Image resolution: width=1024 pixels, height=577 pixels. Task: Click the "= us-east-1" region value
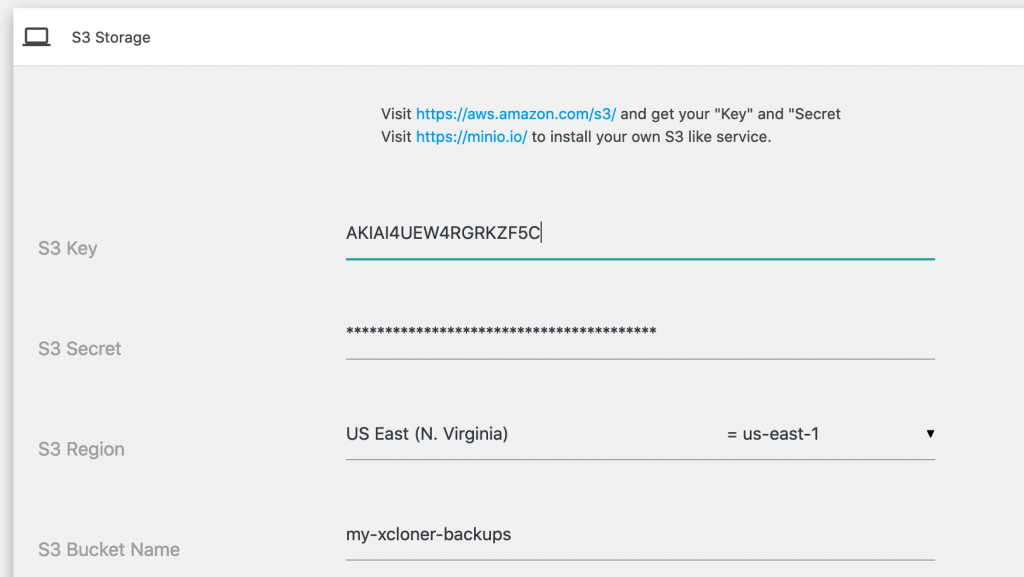click(773, 434)
